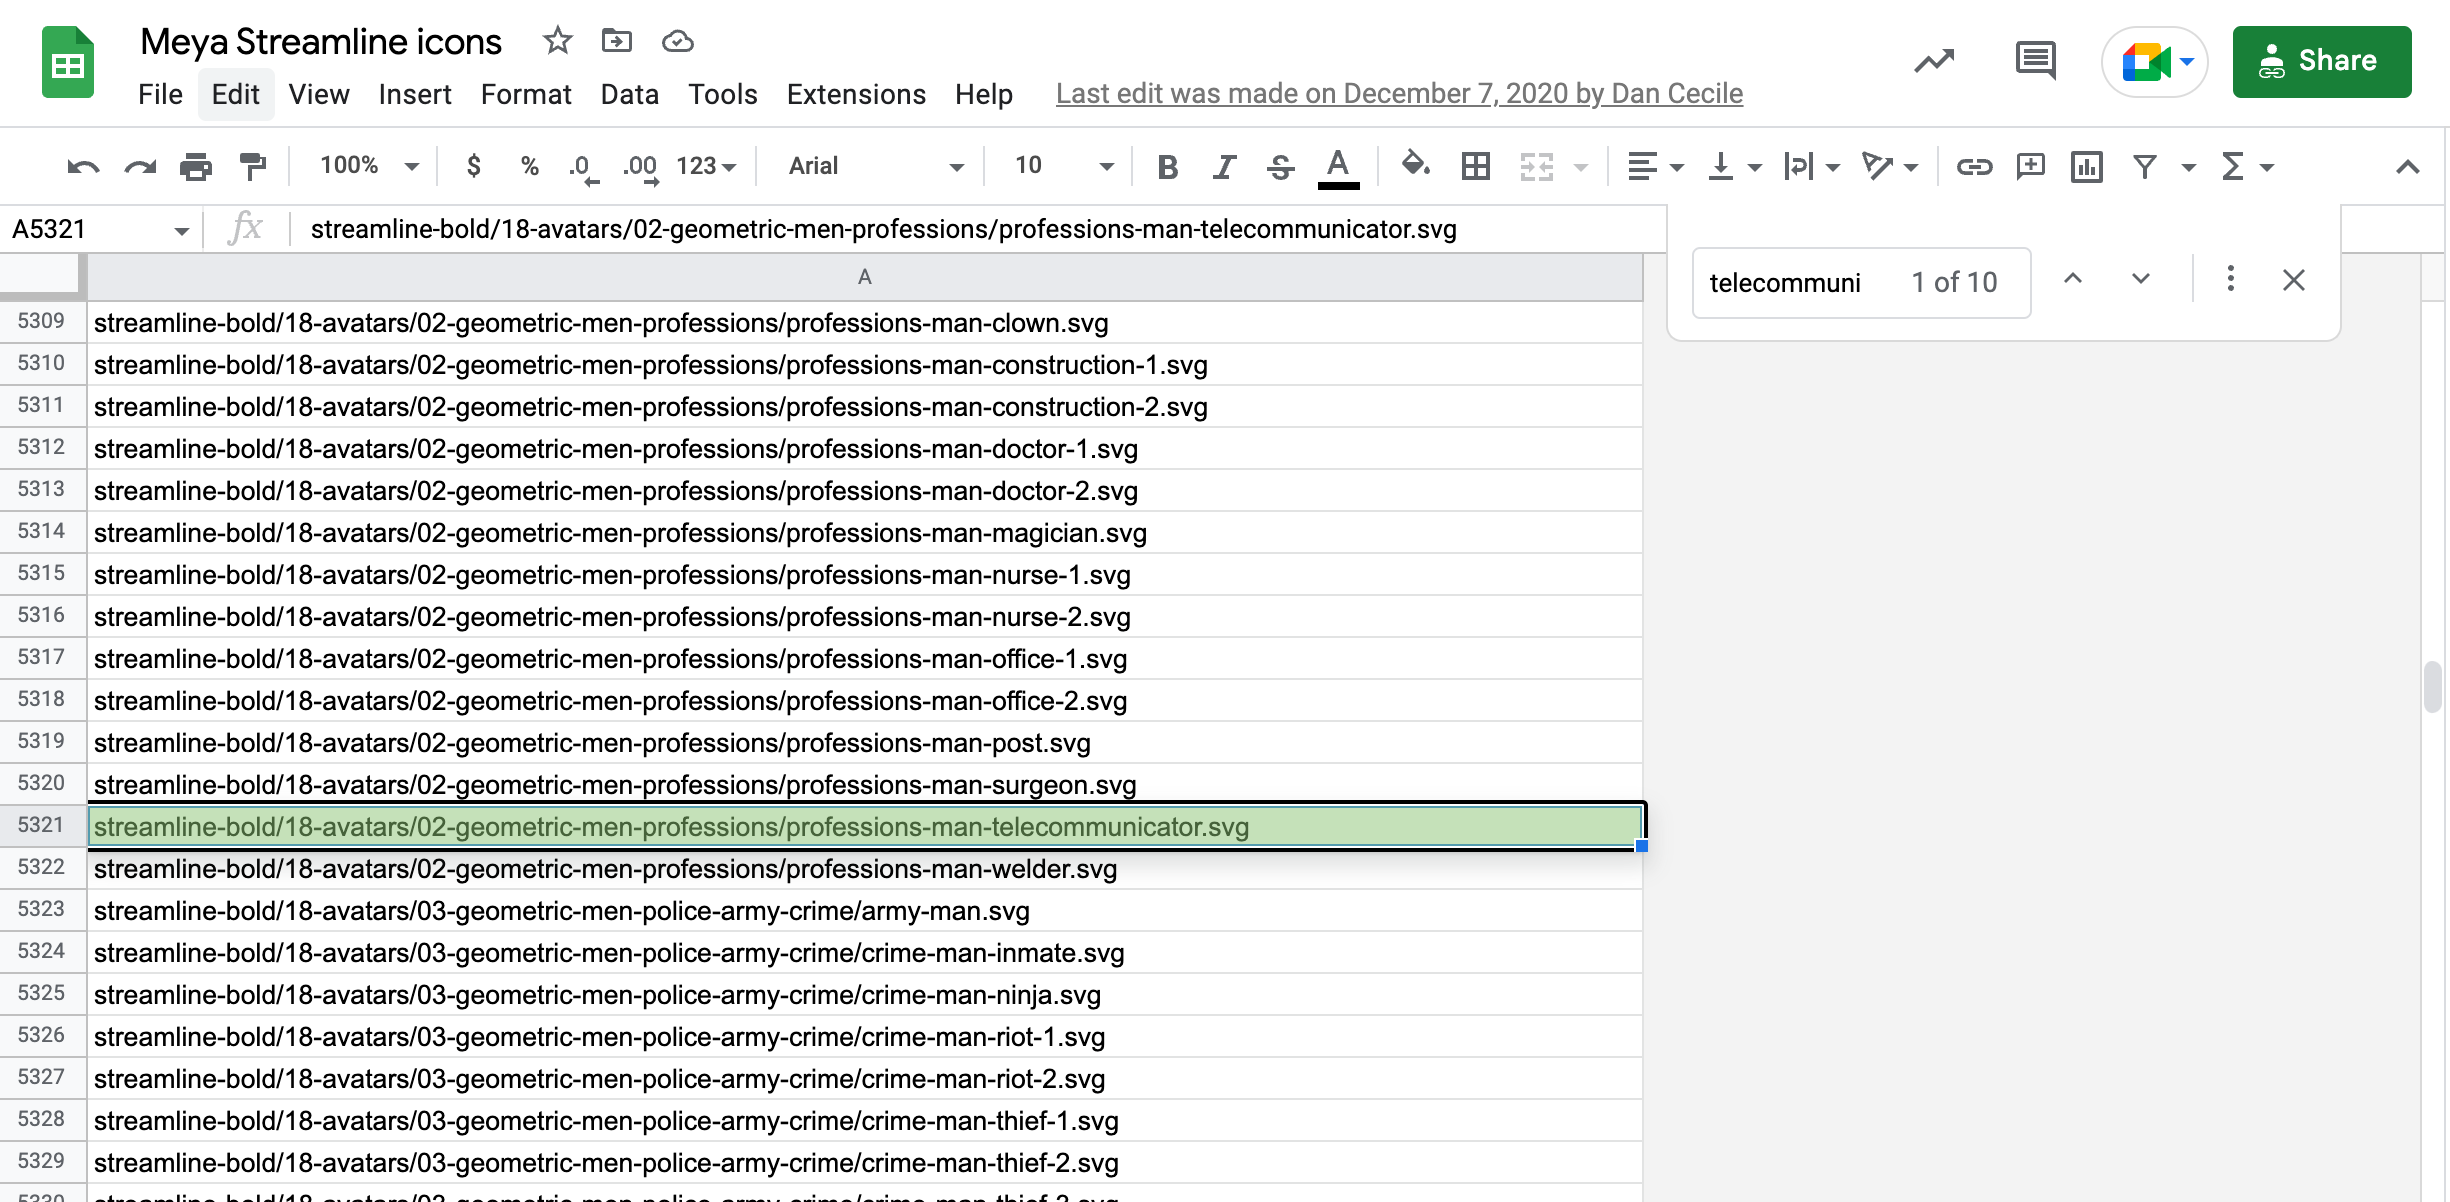Open the Extensions menu
The height and width of the screenshot is (1202, 2450).
coord(856,94)
